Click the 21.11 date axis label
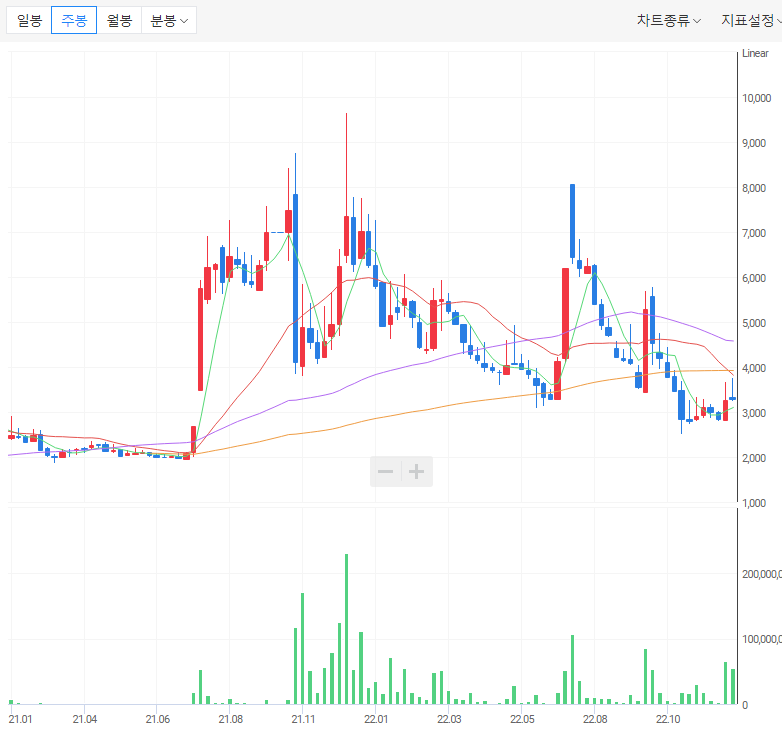 [x=303, y=719]
